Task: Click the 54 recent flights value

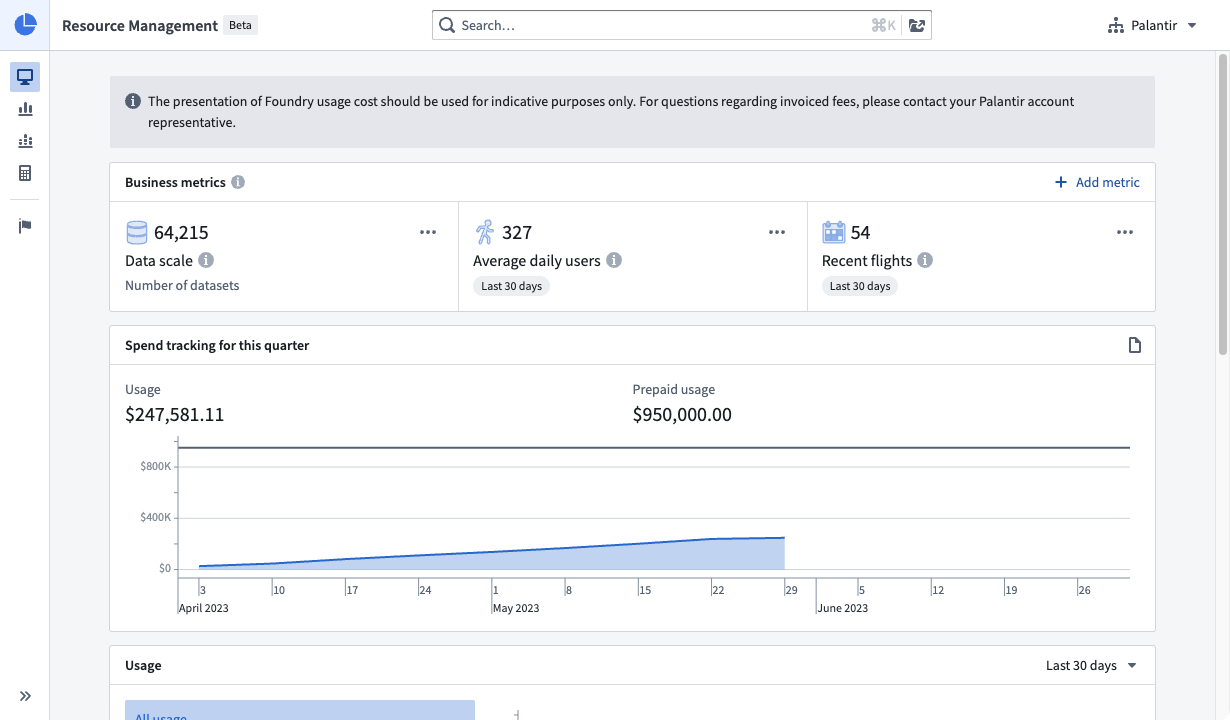Action: tap(860, 232)
